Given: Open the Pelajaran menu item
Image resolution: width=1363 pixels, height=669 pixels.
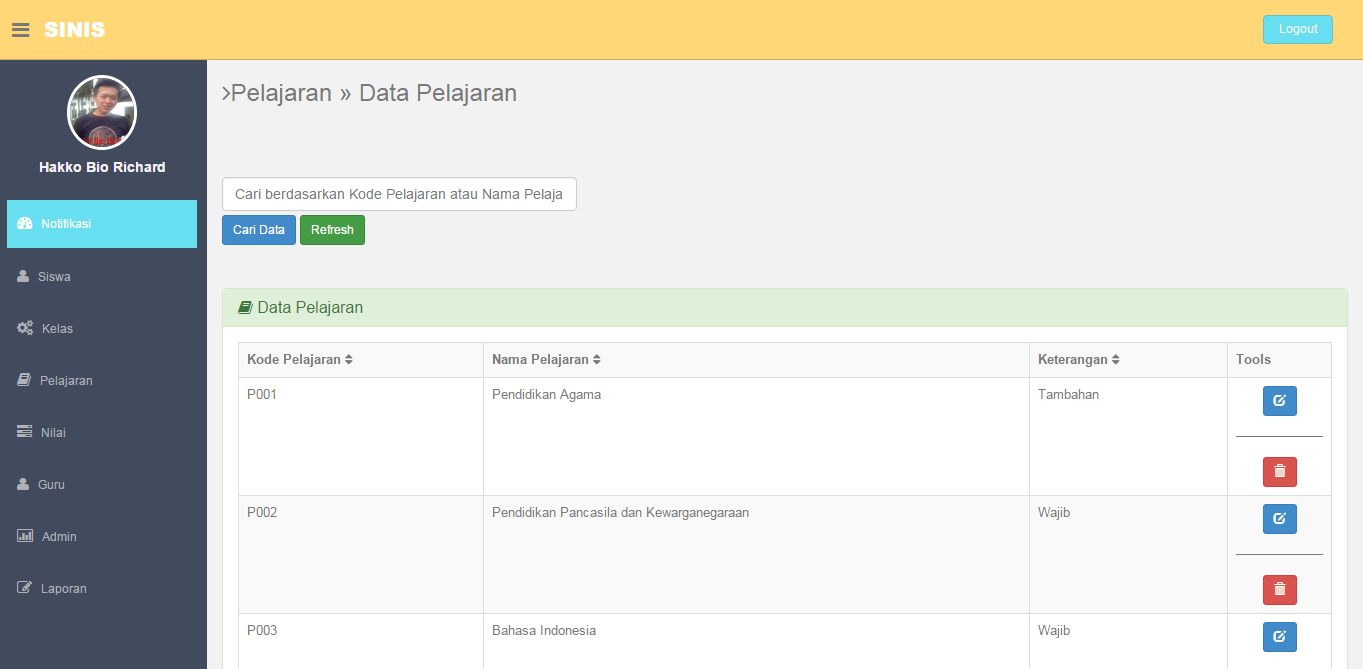Looking at the screenshot, I should click(x=102, y=381).
